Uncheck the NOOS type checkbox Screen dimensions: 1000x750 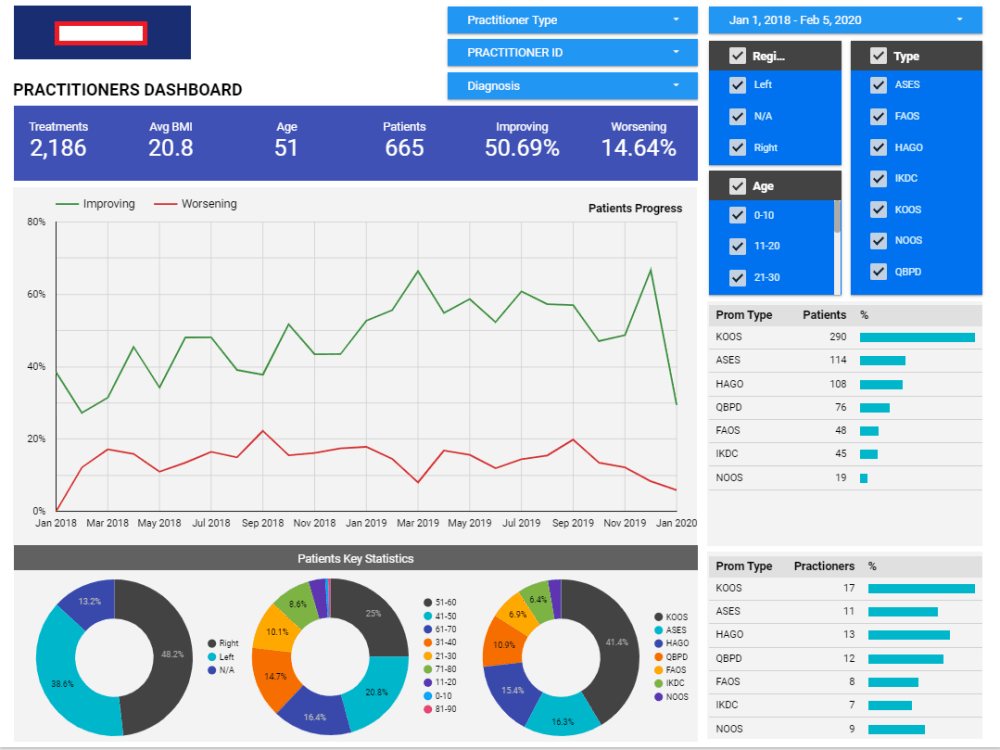click(x=878, y=240)
